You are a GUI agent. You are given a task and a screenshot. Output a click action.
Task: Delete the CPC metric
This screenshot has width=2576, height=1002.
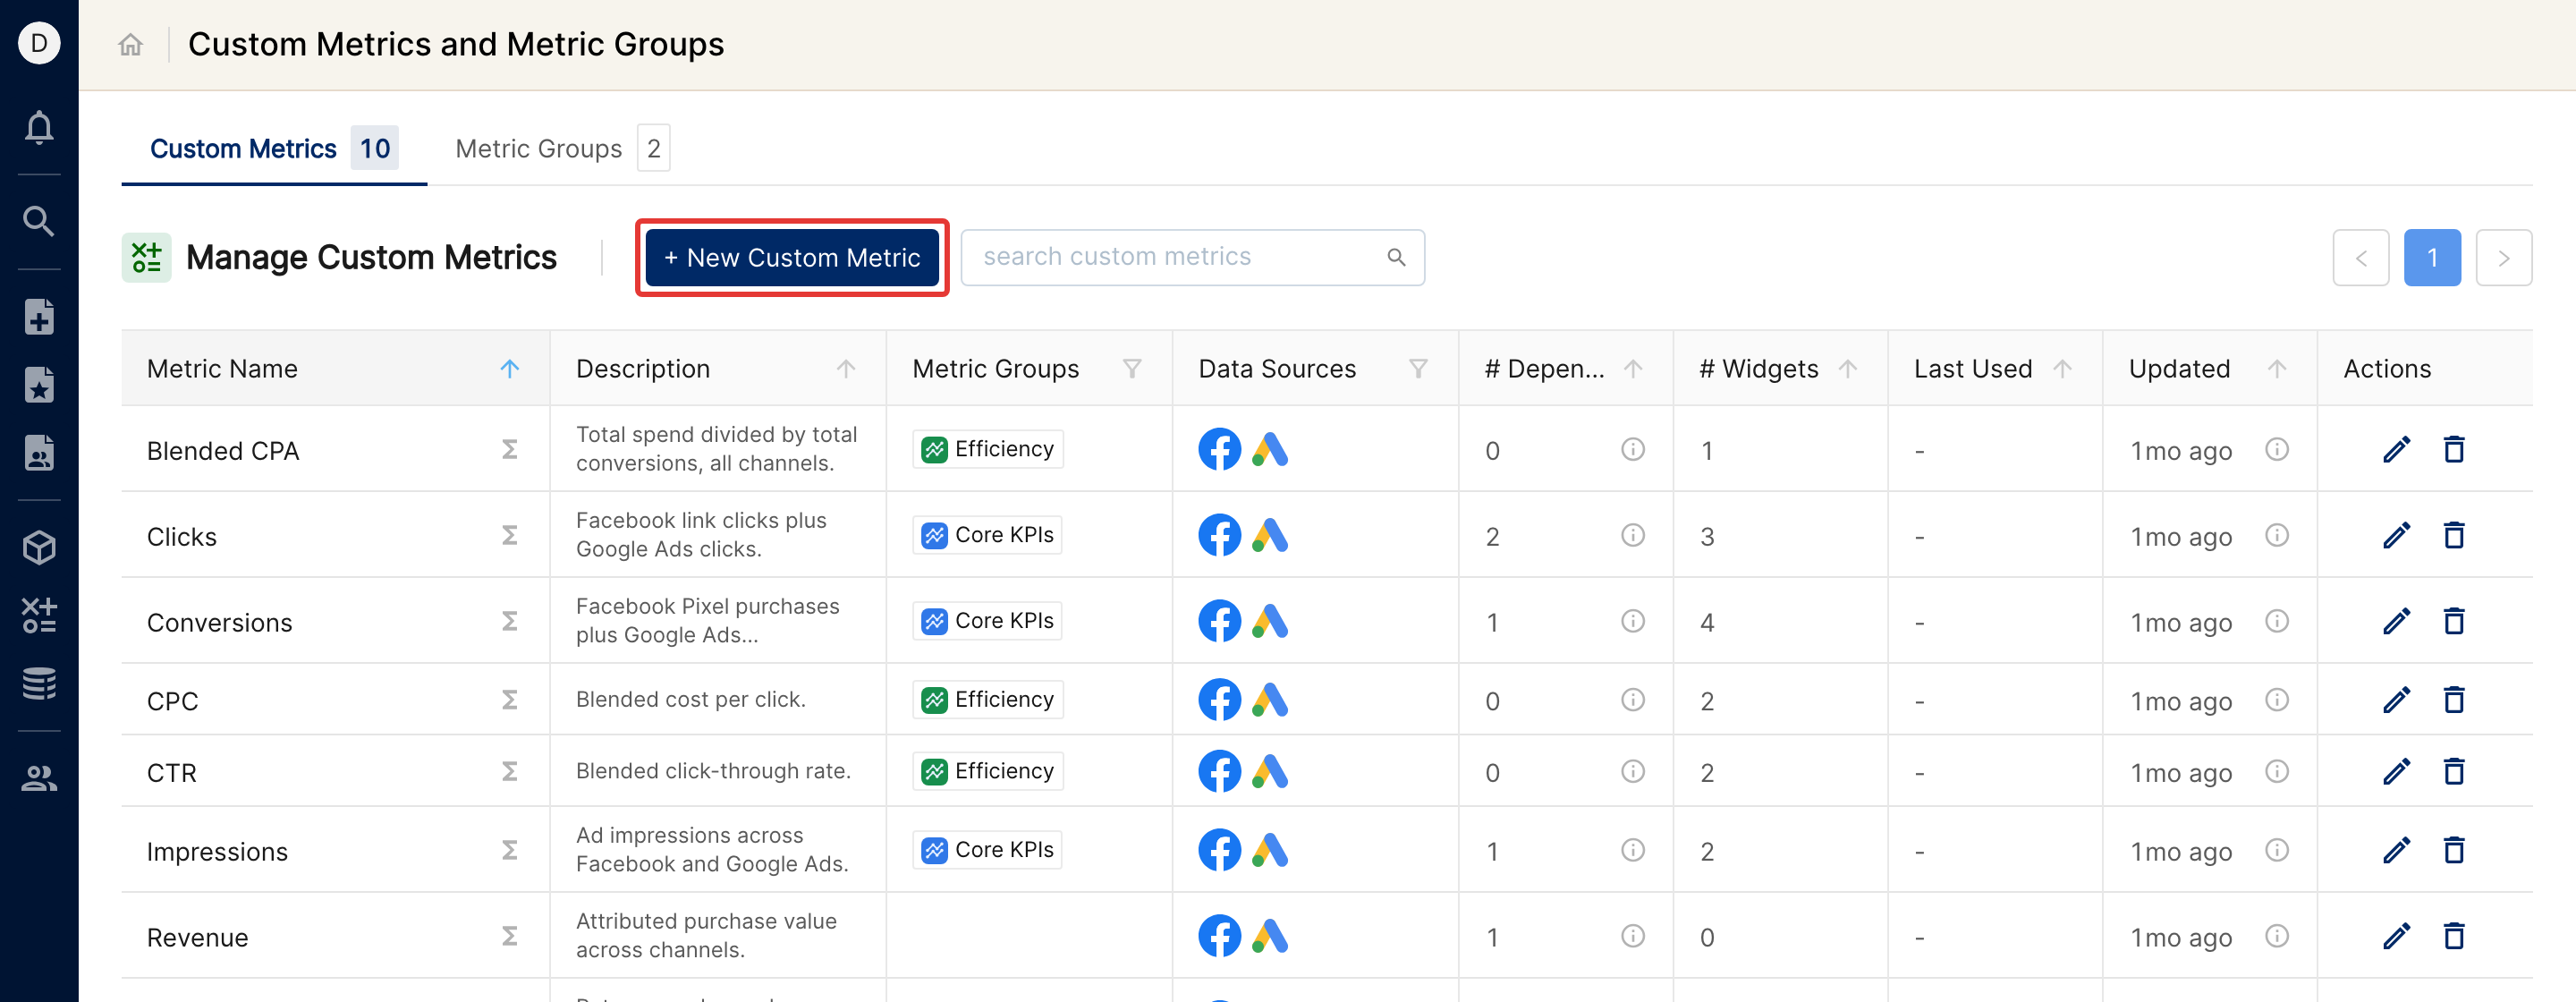click(2454, 700)
